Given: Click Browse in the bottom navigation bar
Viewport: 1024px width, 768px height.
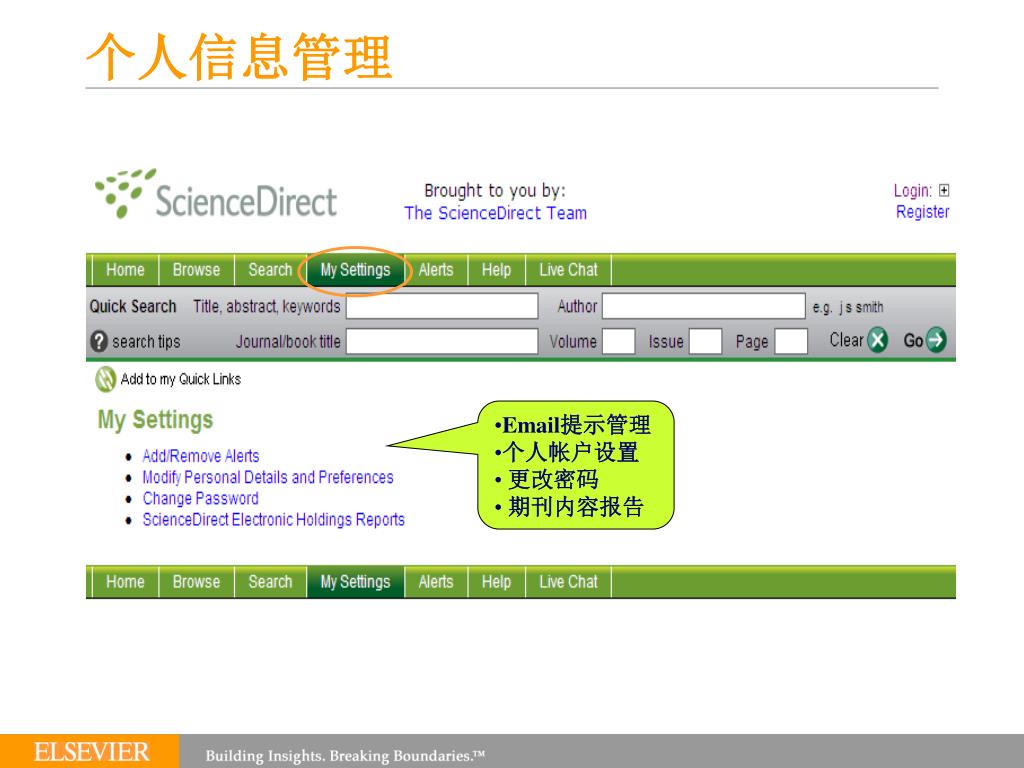Looking at the screenshot, I should click(196, 582).
